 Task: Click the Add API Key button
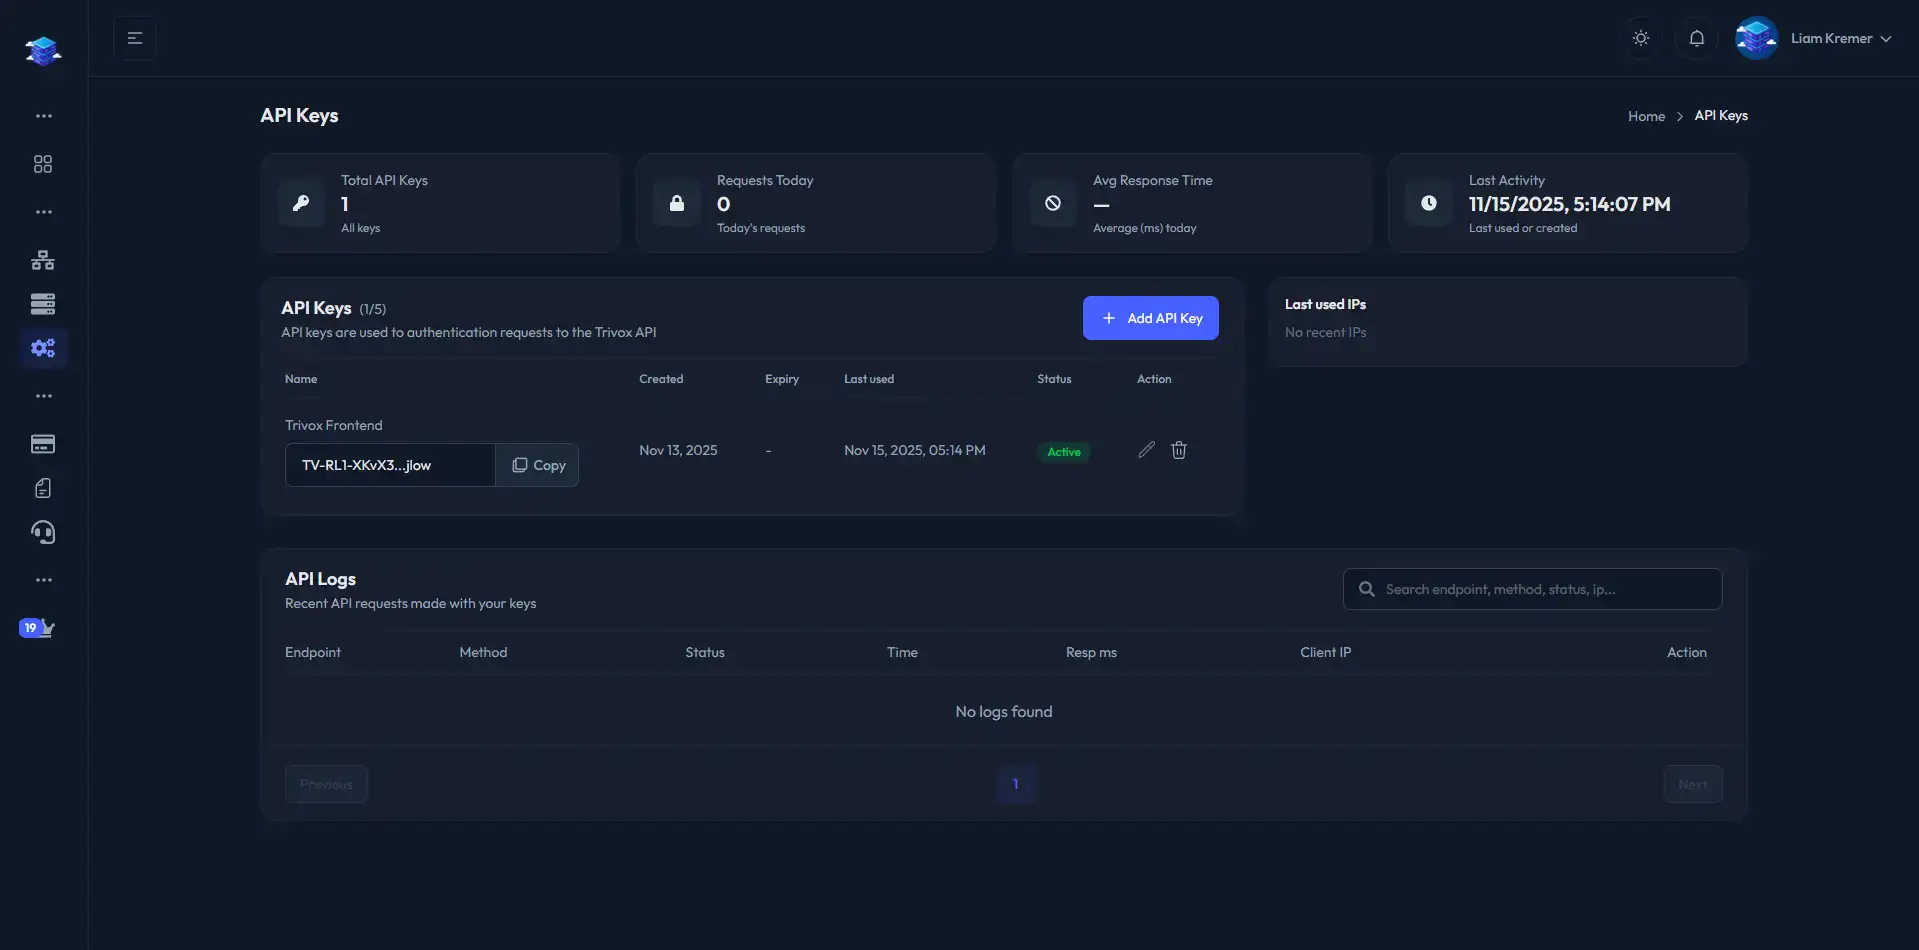(x=1150, y=318)
